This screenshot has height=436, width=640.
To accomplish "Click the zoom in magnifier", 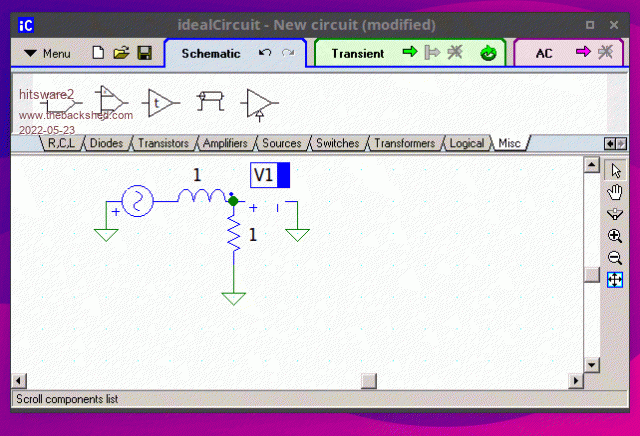I will [x=615, y=236].
